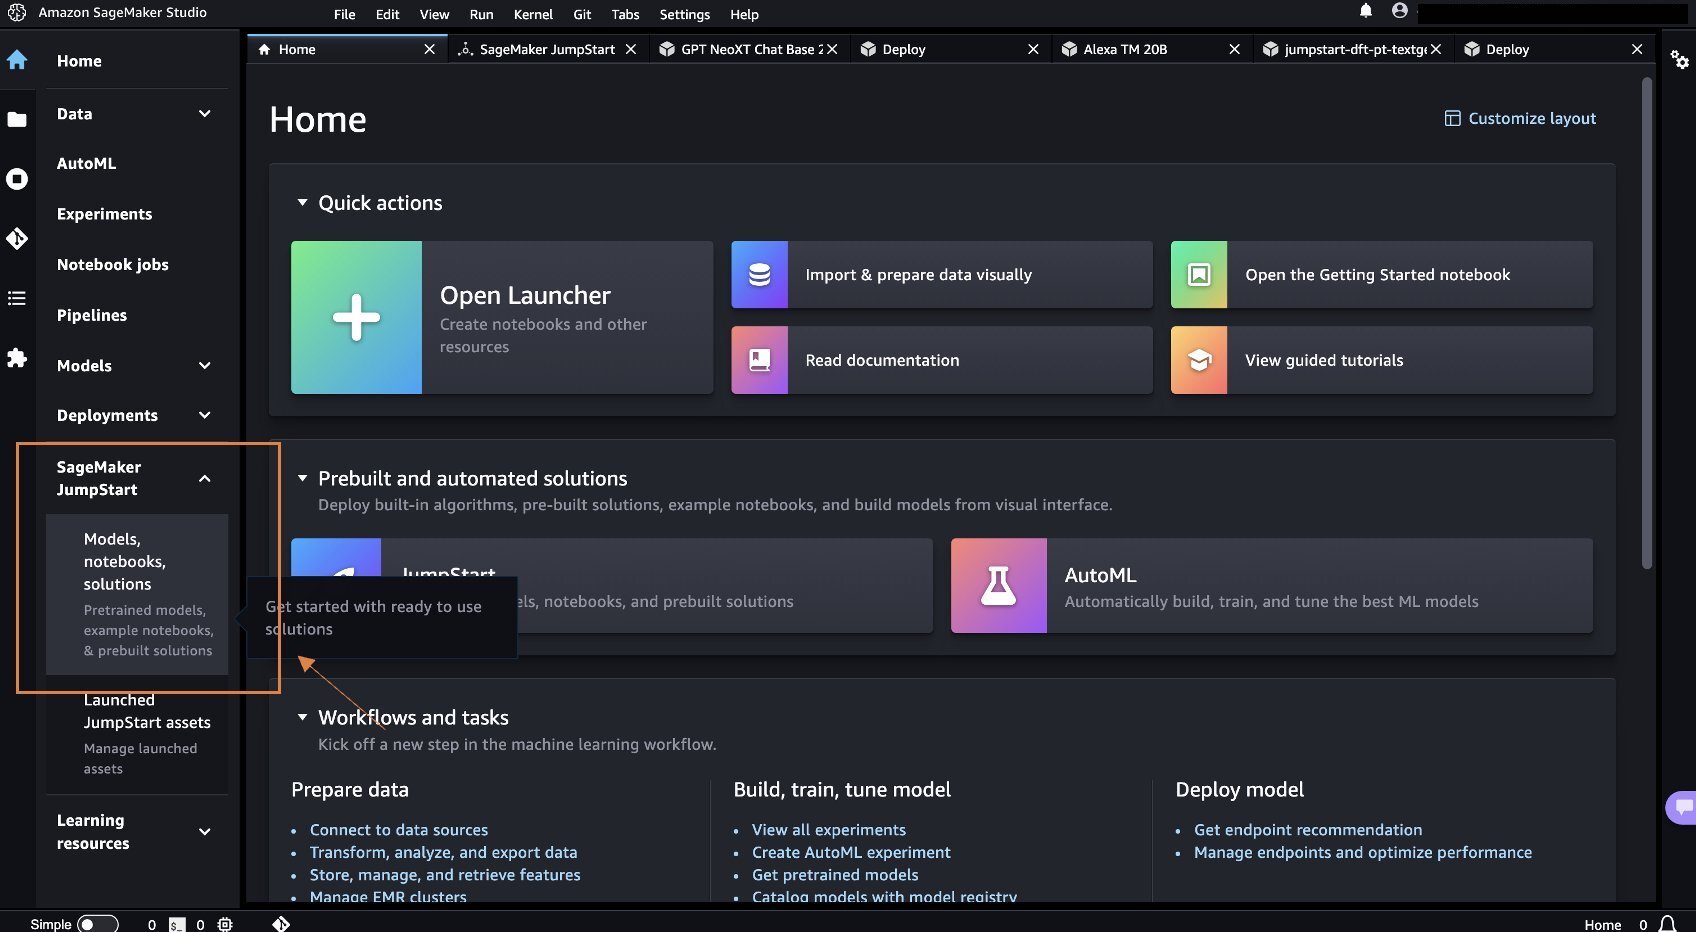Open the AutoML sidebar item

pyautogui.click(x=87, y=164)
